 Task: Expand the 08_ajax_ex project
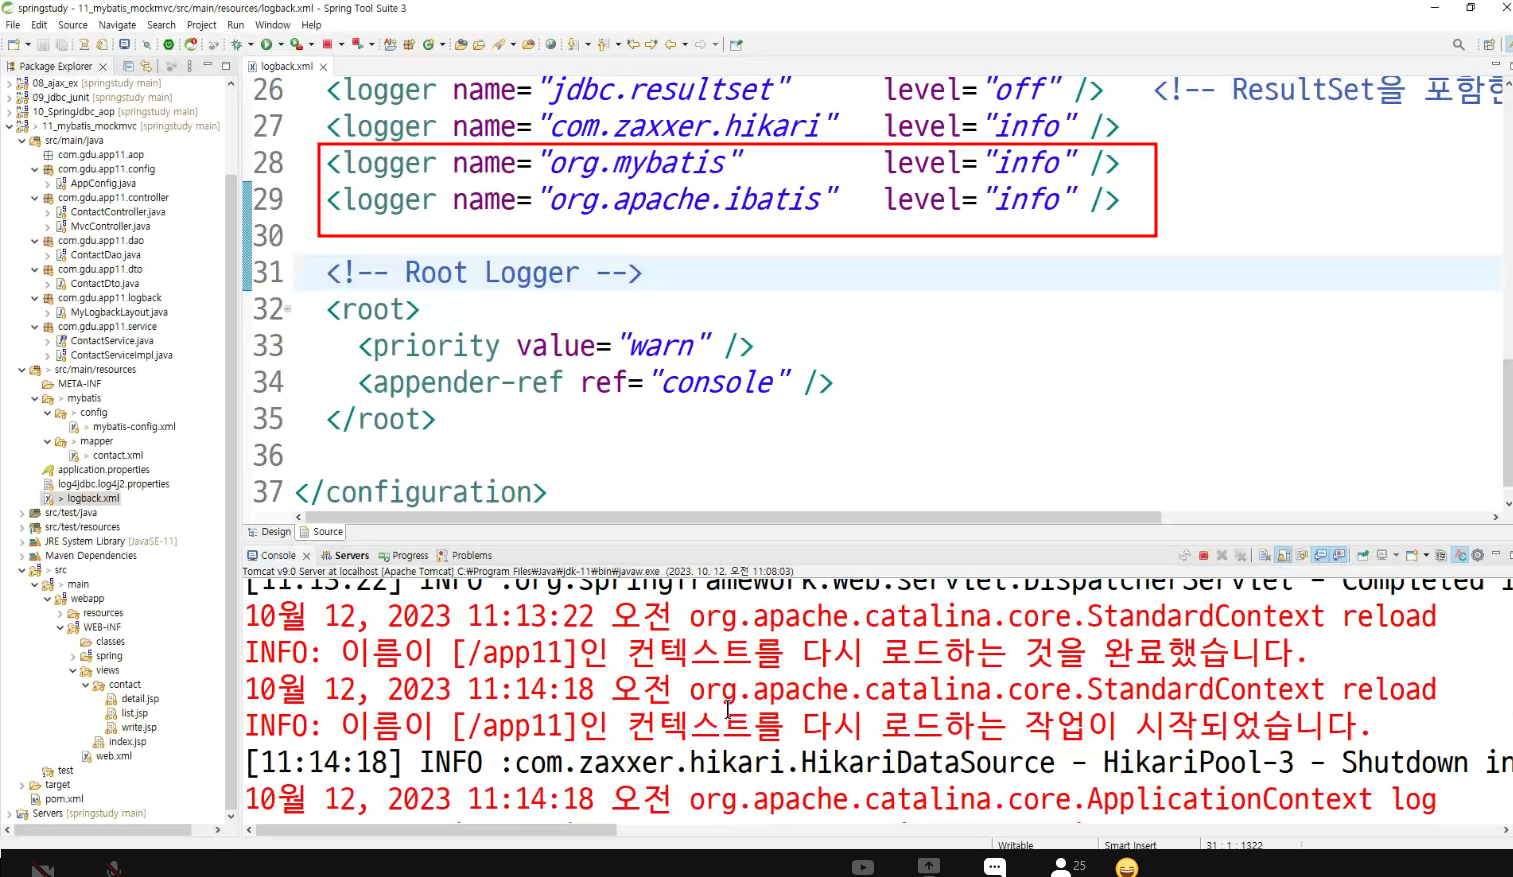9,84
